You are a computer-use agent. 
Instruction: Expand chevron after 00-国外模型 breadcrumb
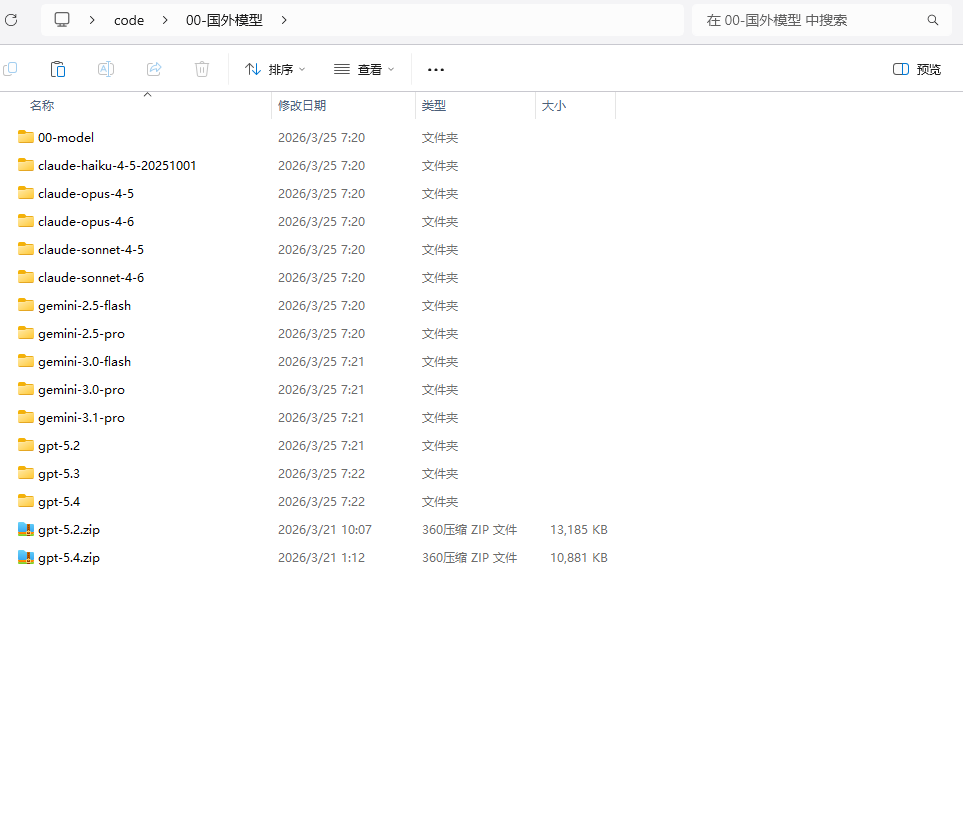pyautogui.click(x=284, y=20)
